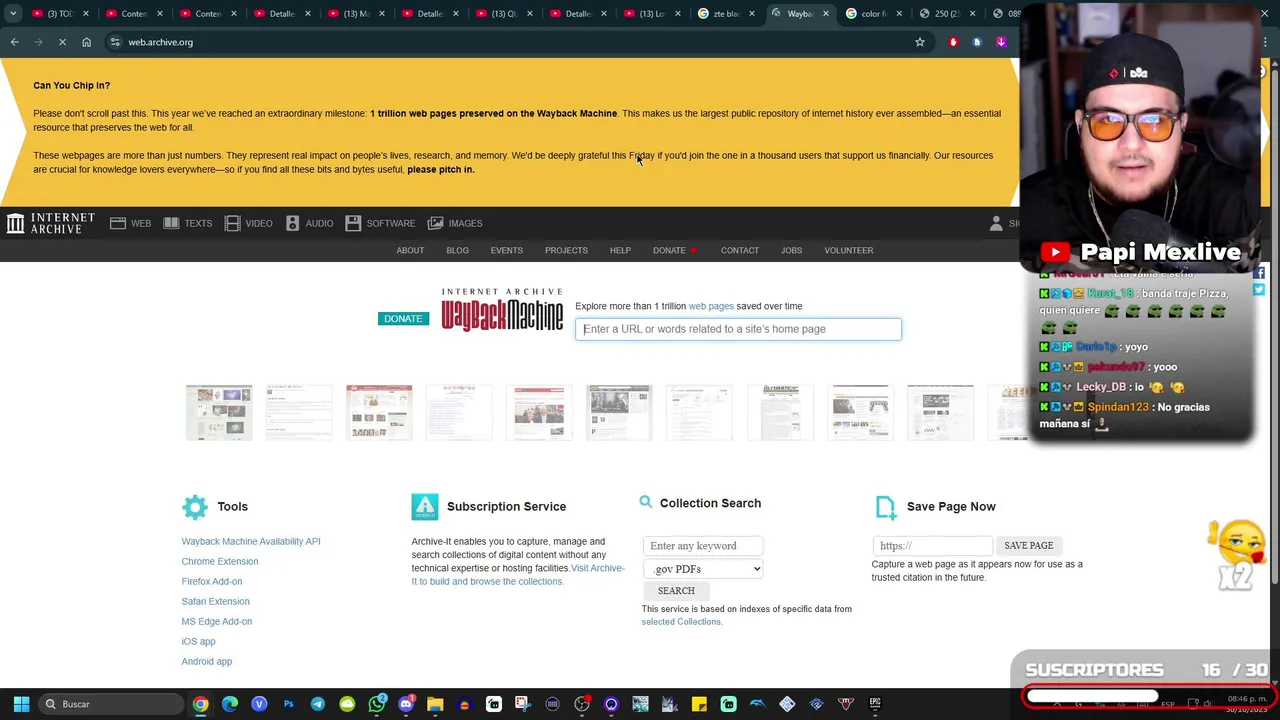Open the HELP menu item
This screenshot has width=1280, height=720.
tap(620, 250)
